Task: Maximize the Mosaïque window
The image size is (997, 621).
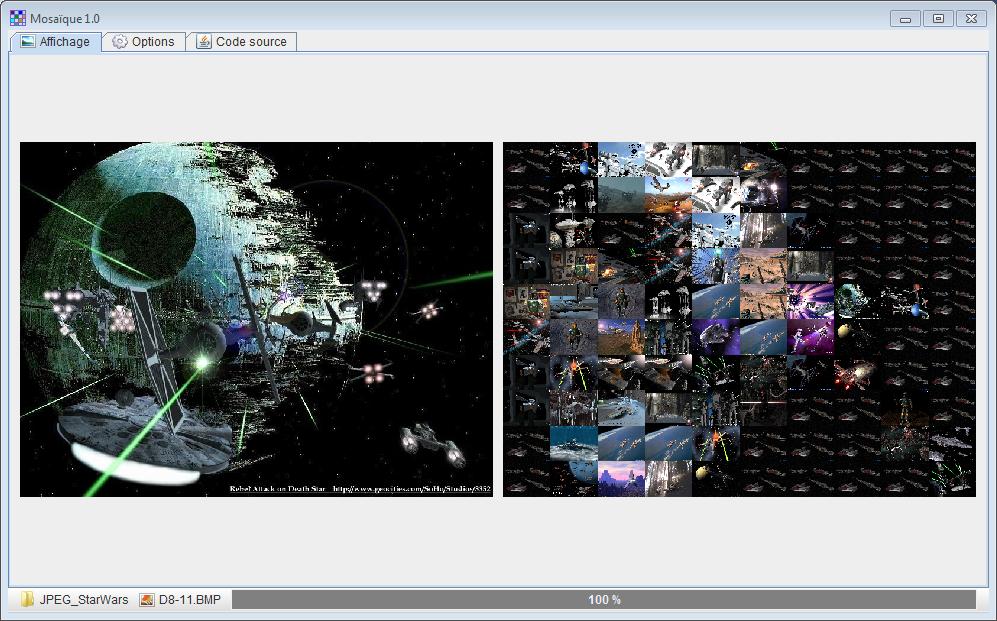Action: 938,18
